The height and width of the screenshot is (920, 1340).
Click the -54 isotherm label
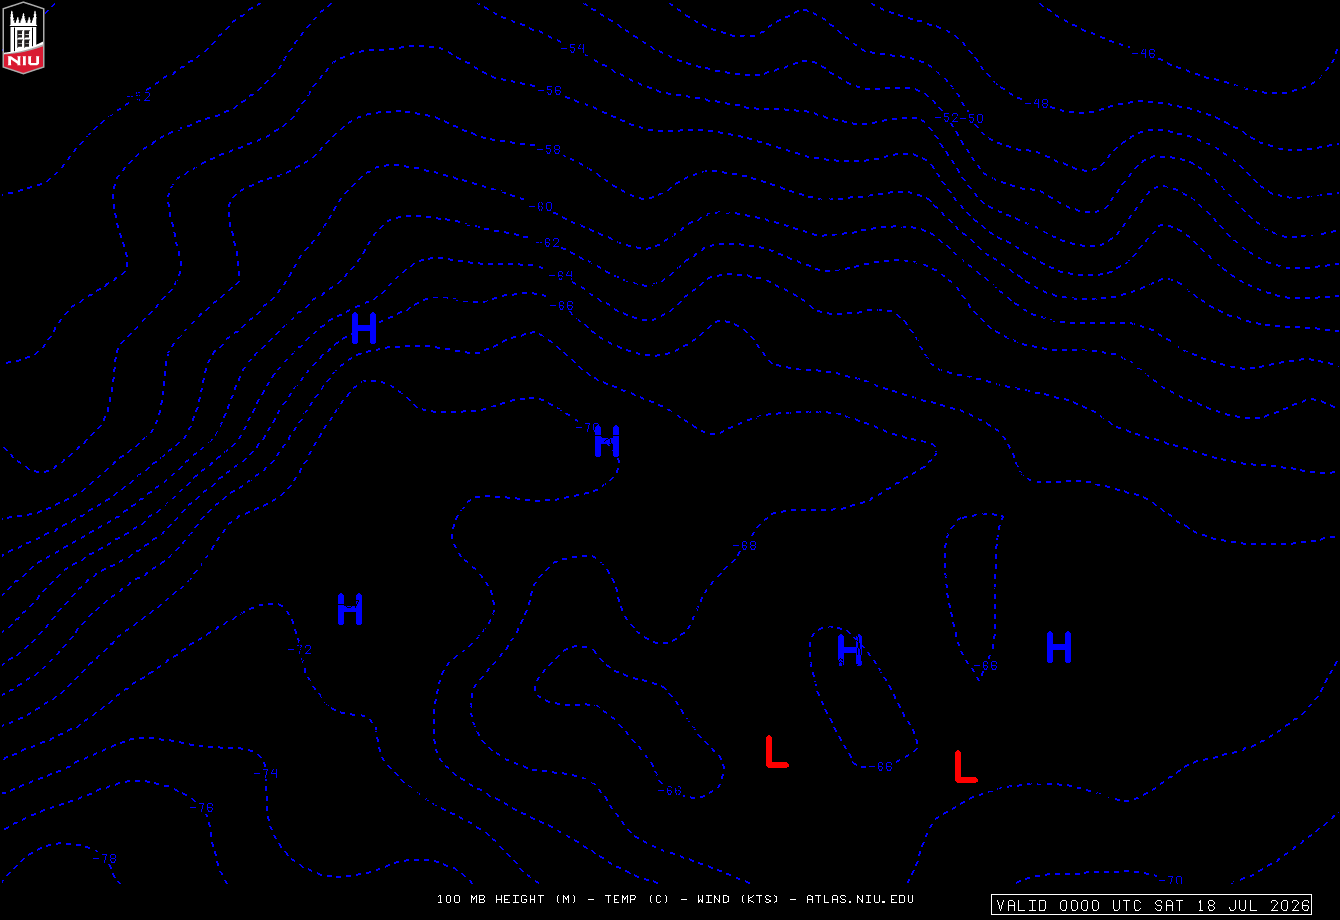pos(572,48)
